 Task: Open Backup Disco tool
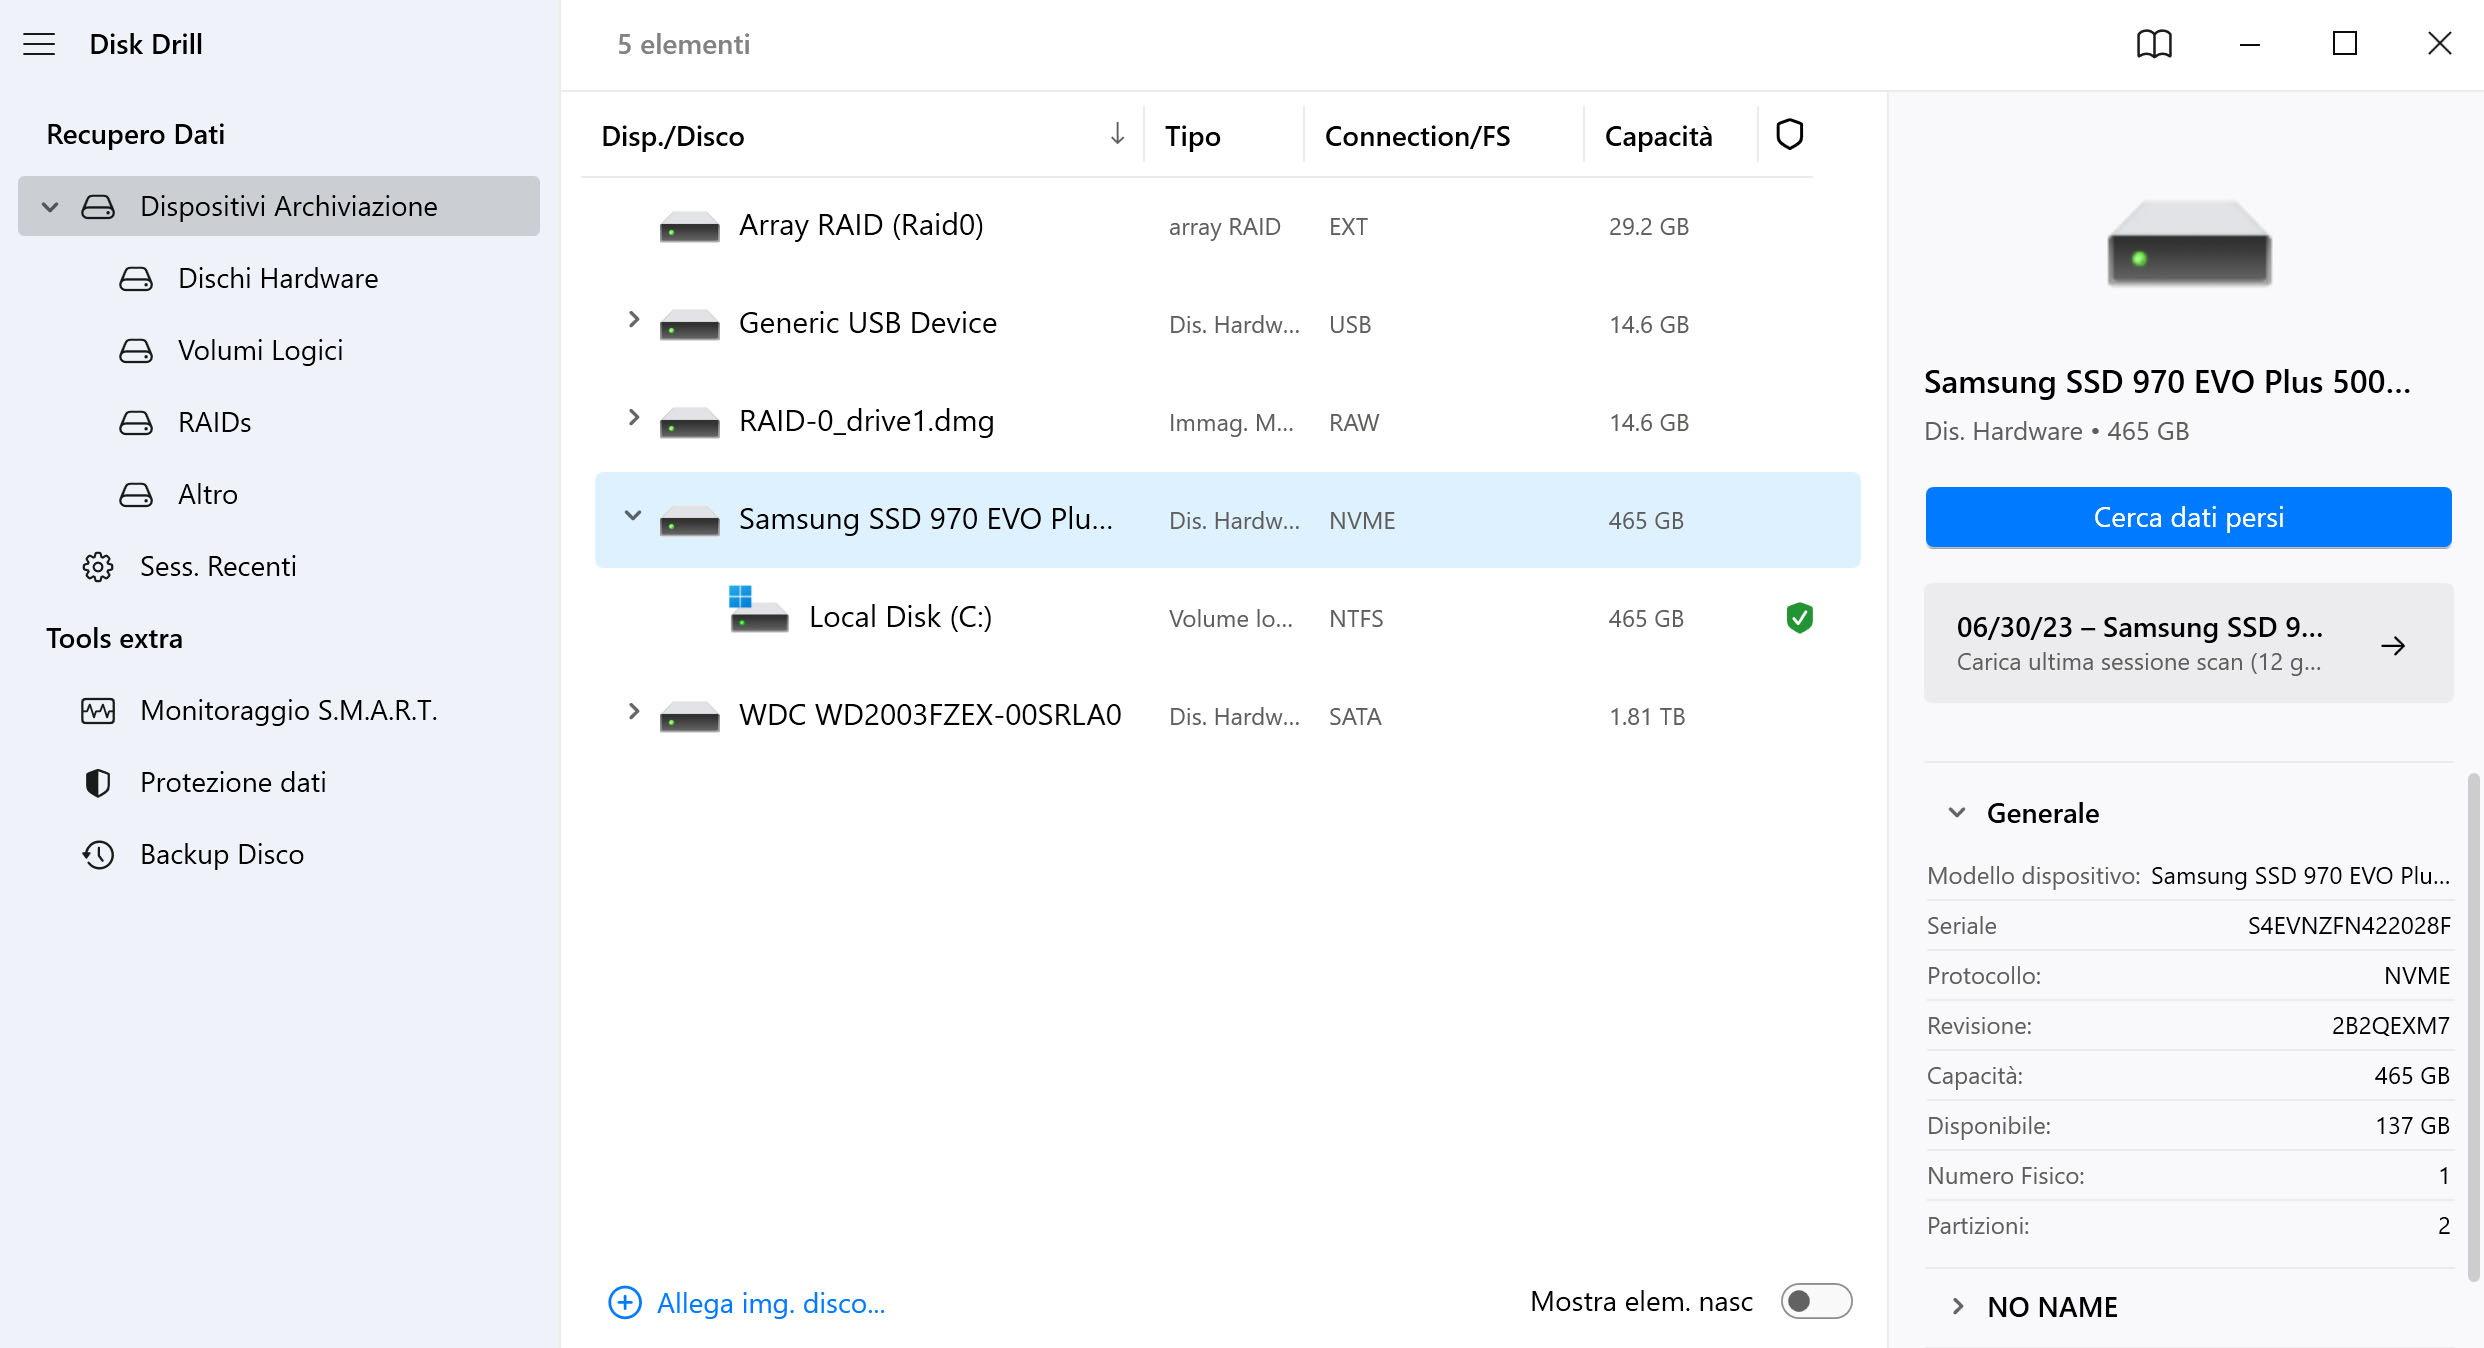222,855
